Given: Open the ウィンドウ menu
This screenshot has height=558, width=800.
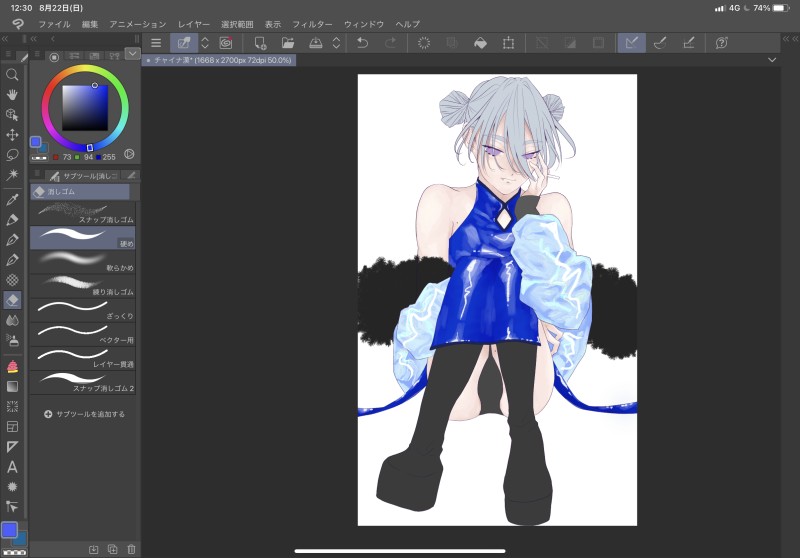Looking at the screenshot, I should (x=364, y=24).
